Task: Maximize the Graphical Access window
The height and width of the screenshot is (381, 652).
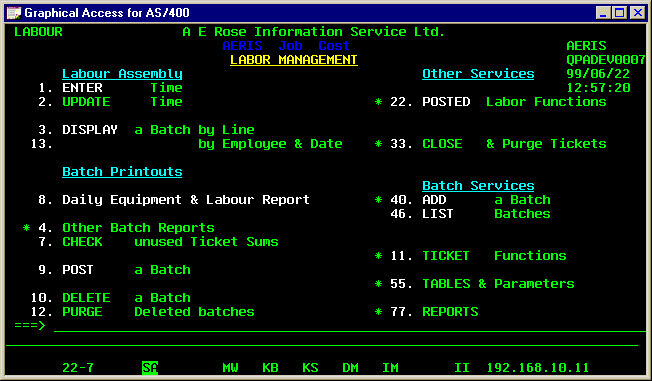Action: coord(620,12)
